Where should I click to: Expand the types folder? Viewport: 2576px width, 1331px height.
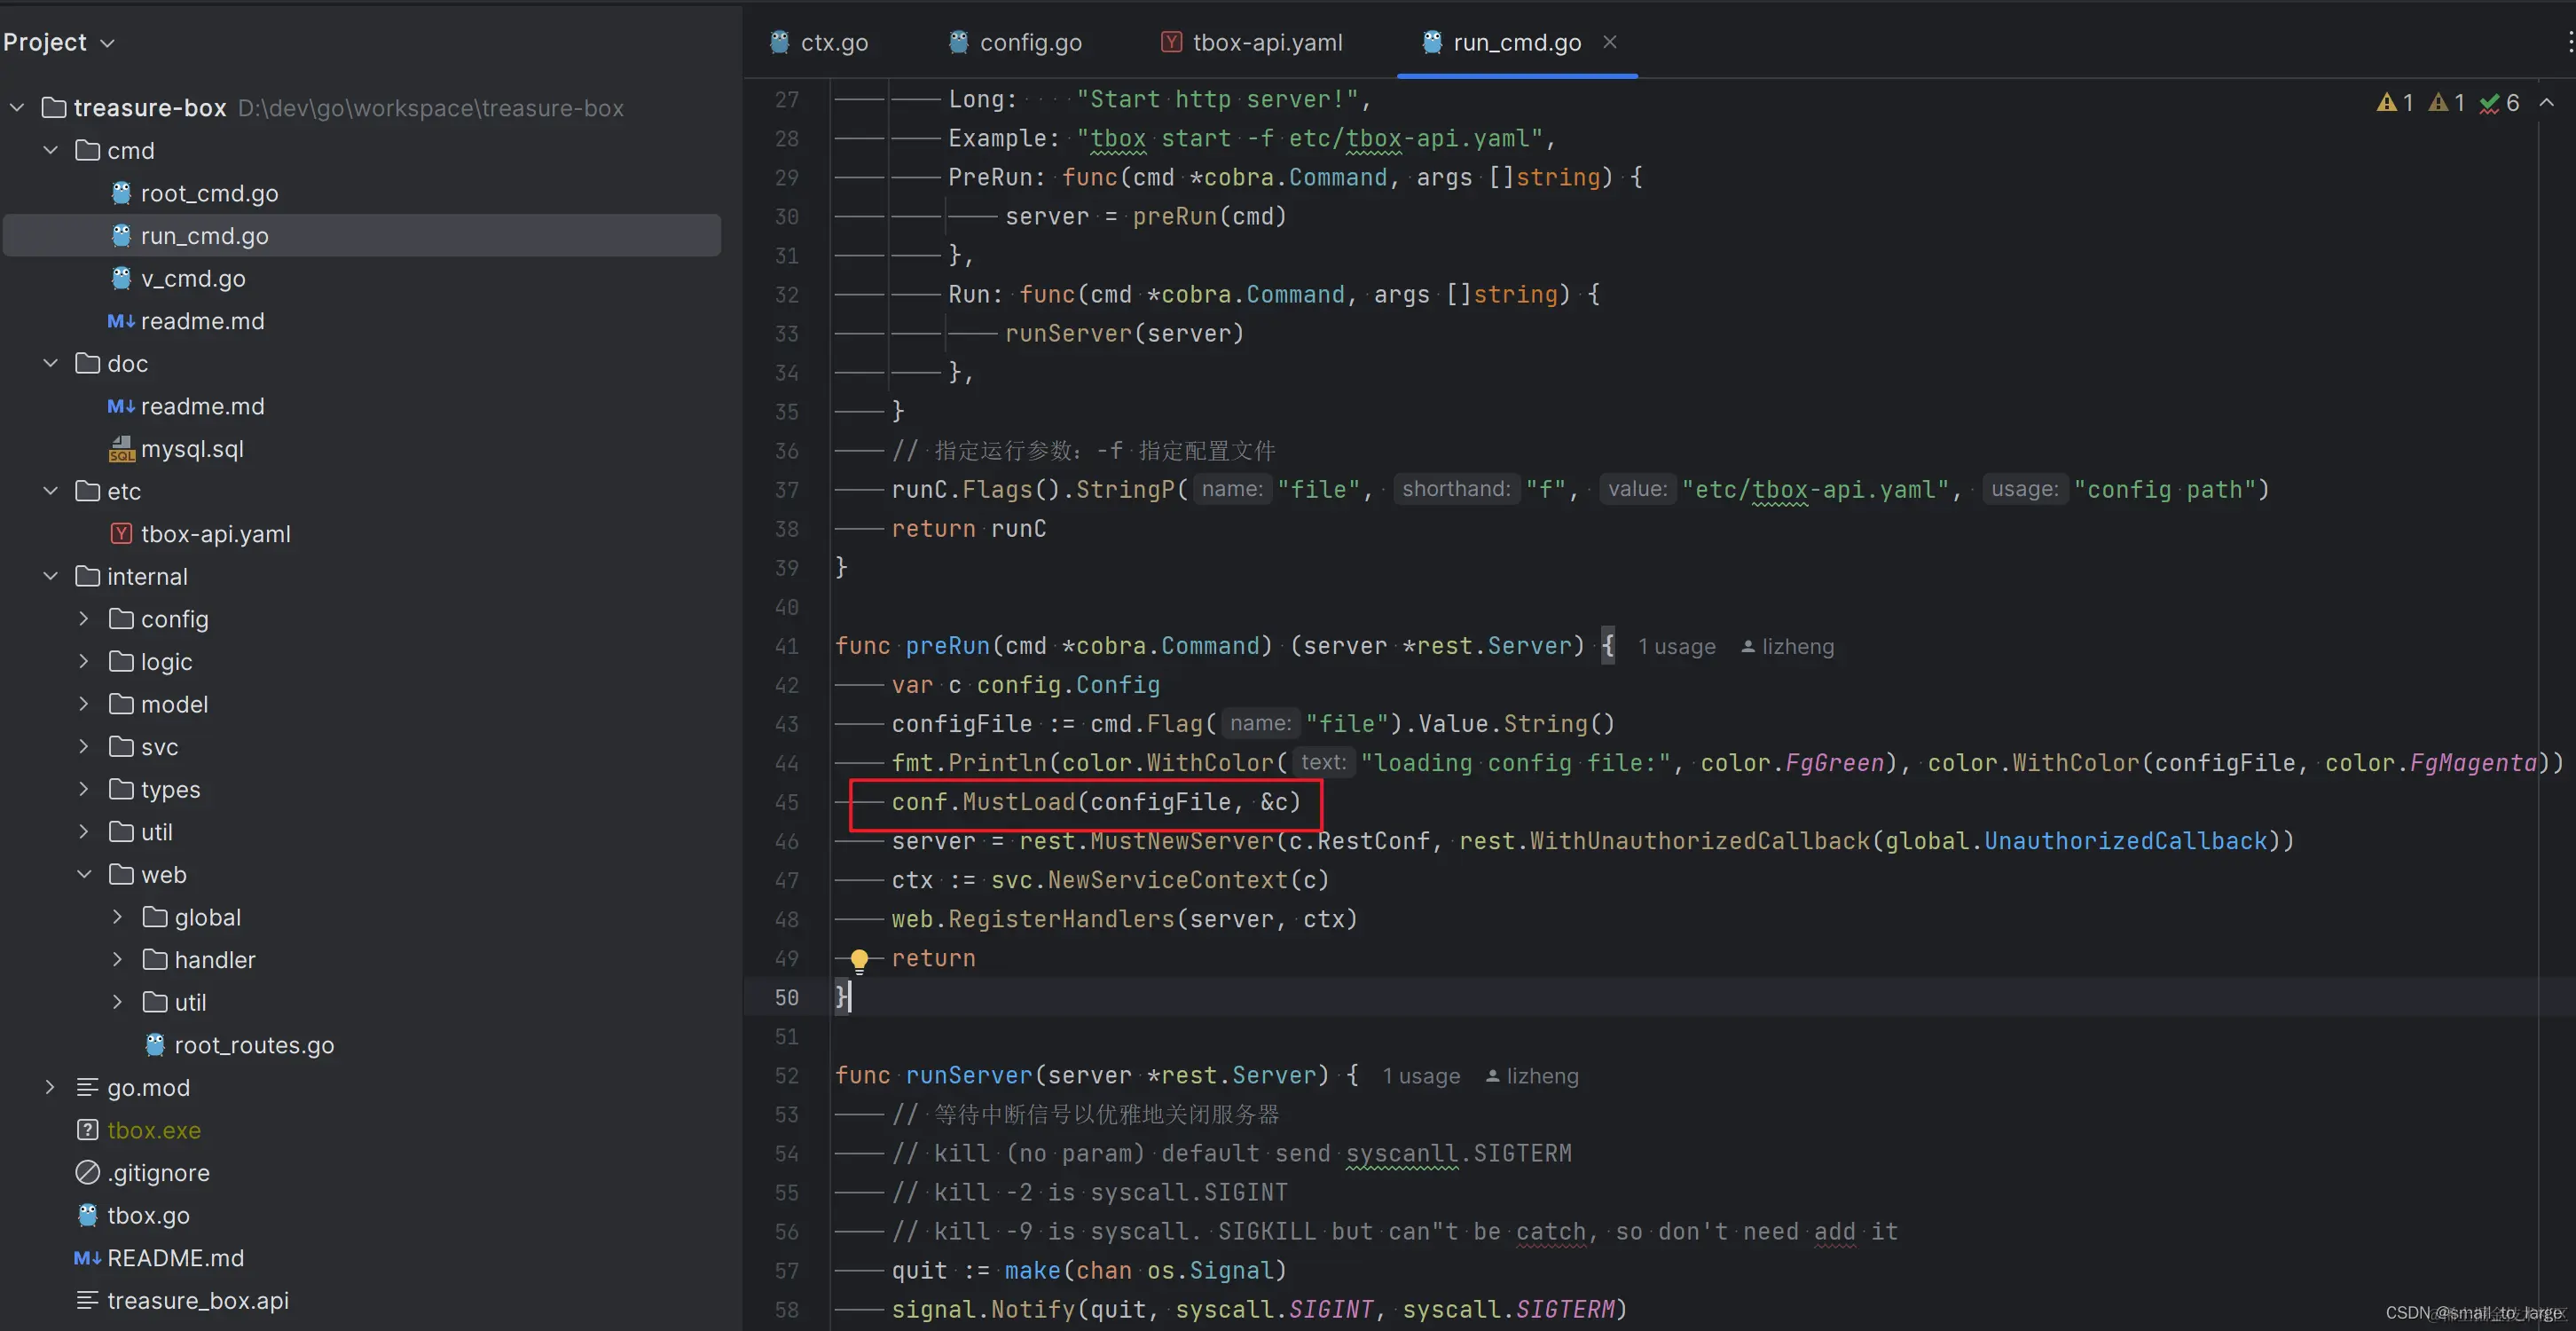coord(84,789)
